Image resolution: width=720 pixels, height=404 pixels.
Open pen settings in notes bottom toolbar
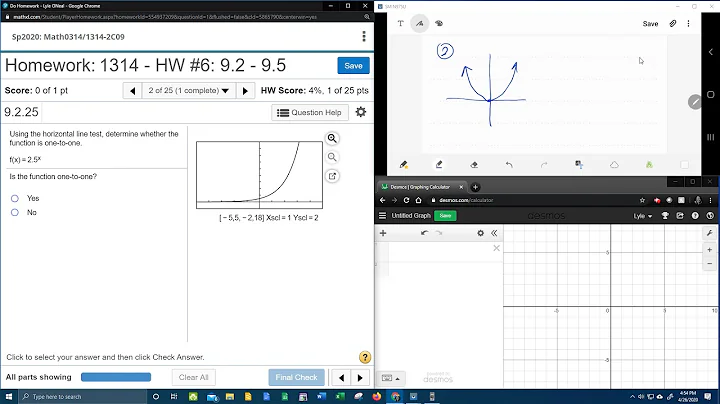(404, 164)
